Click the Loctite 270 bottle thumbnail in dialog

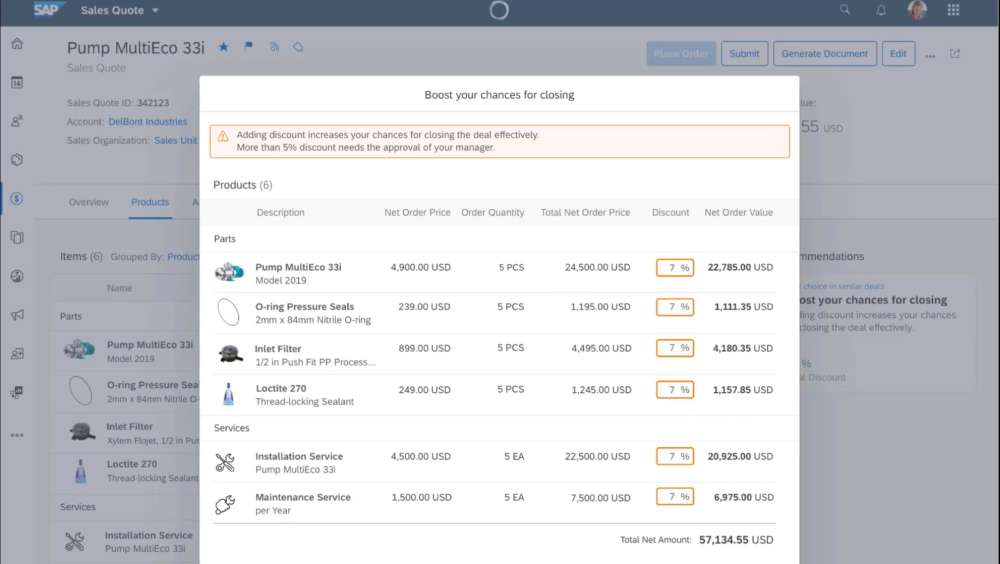(x=228, y=394)
